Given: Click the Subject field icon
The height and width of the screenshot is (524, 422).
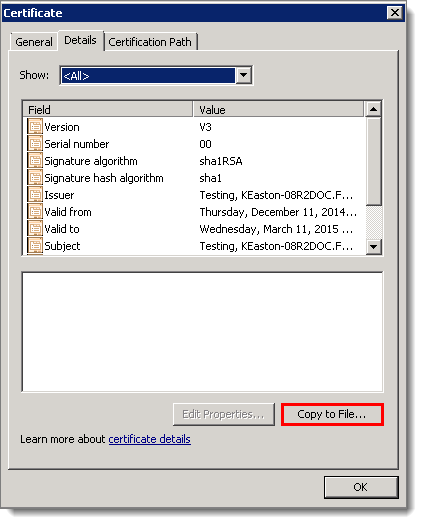Looking at the screenshot, I should tap(35, 246).
